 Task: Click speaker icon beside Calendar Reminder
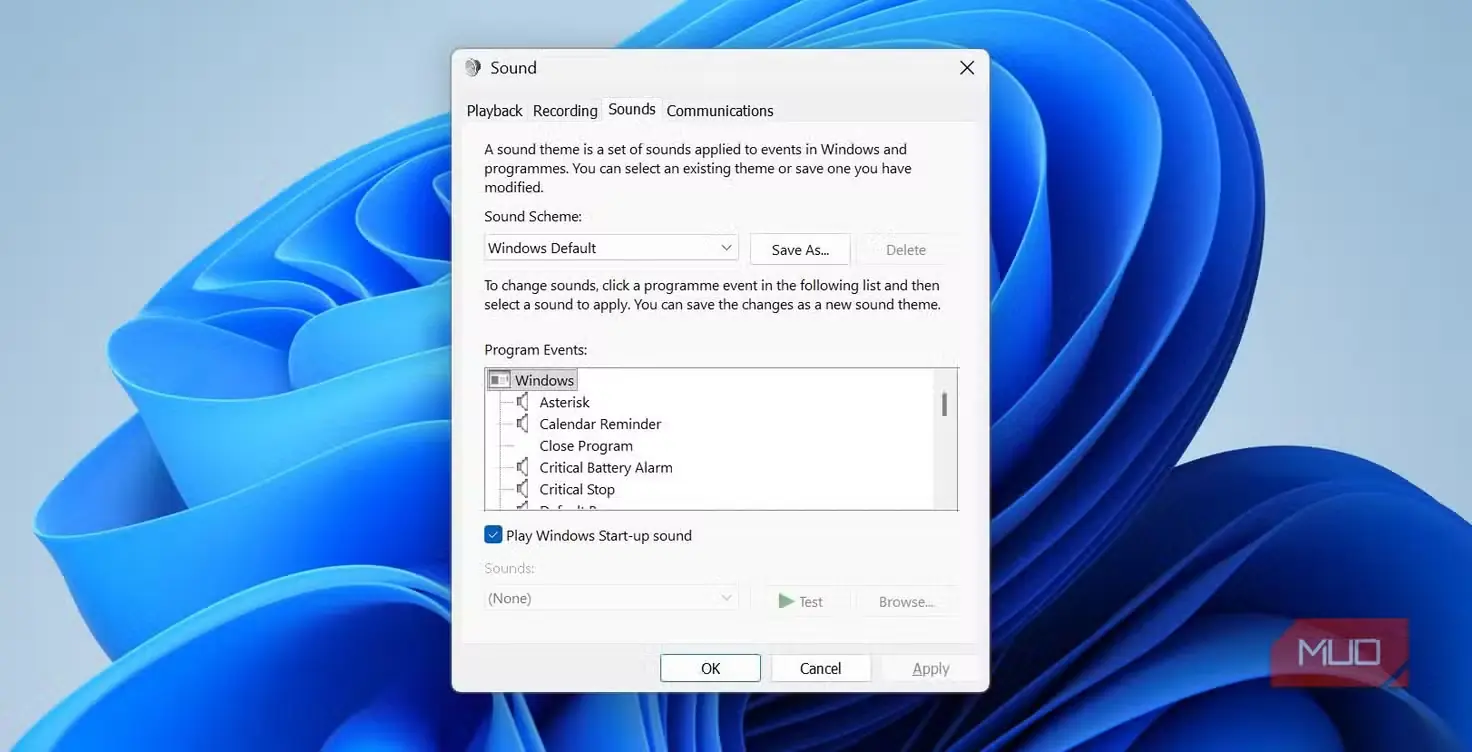(522, 424)
